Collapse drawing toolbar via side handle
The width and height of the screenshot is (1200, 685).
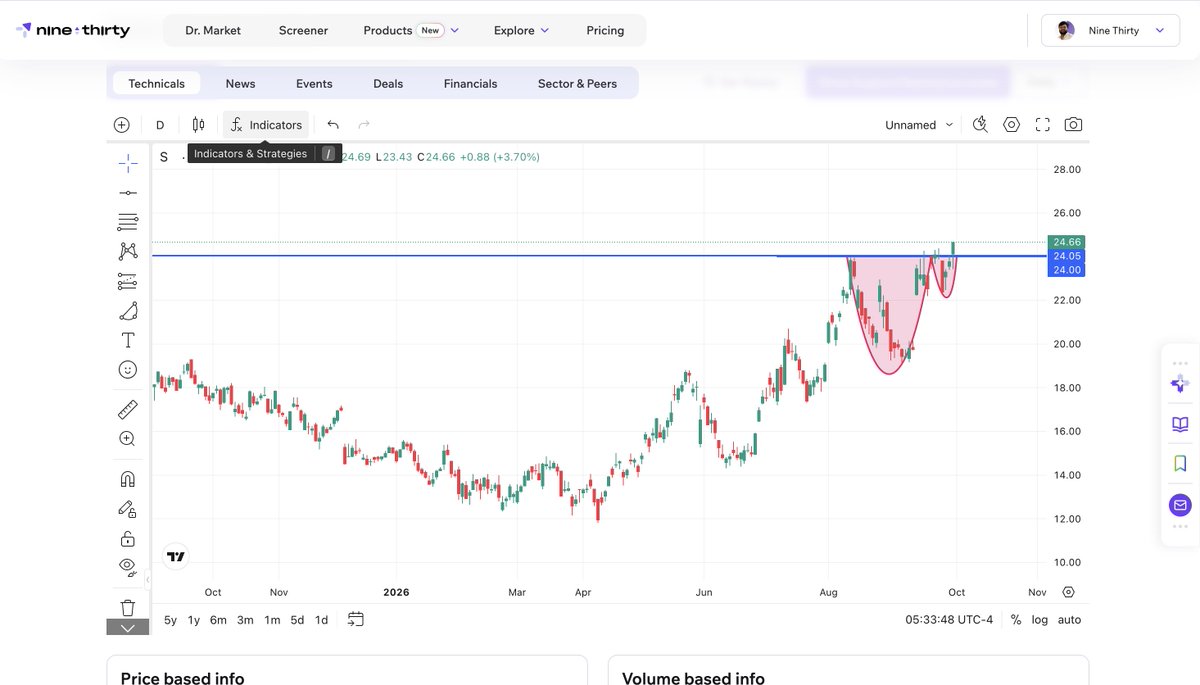(148, 579)
